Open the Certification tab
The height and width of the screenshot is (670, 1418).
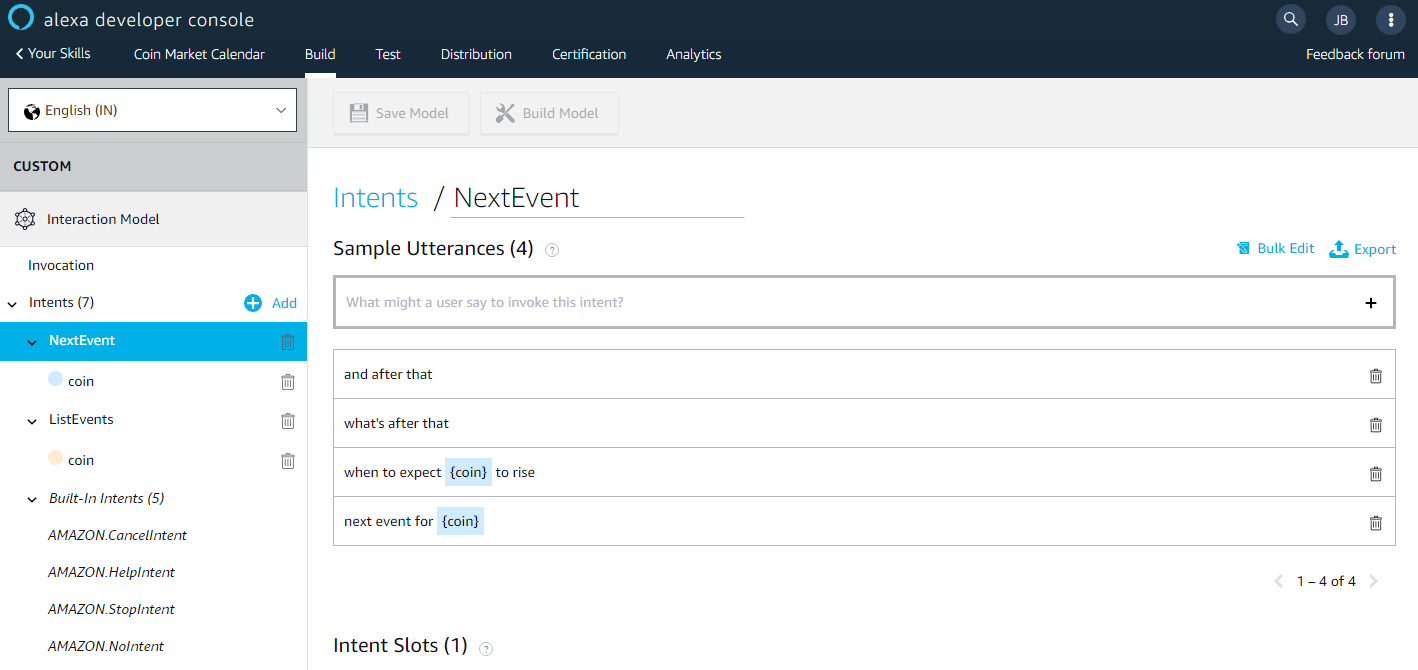(589, 54)
